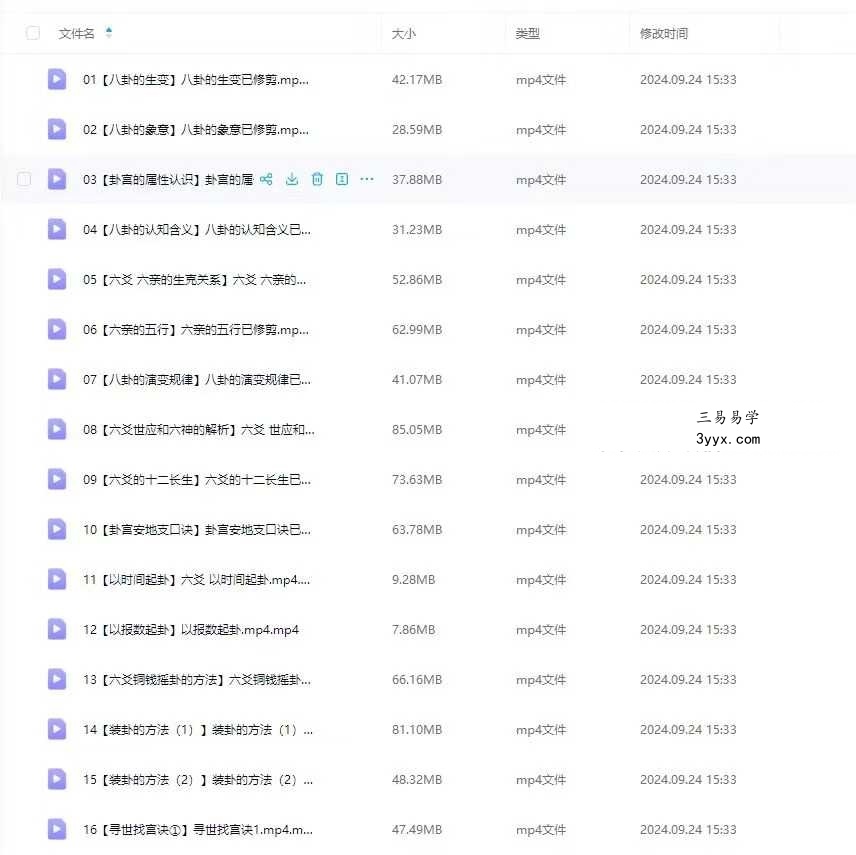Open file name 16【寻世找宫诀①】
The height and width of the screenshot is (855, 856).
(x=198, y=830)
